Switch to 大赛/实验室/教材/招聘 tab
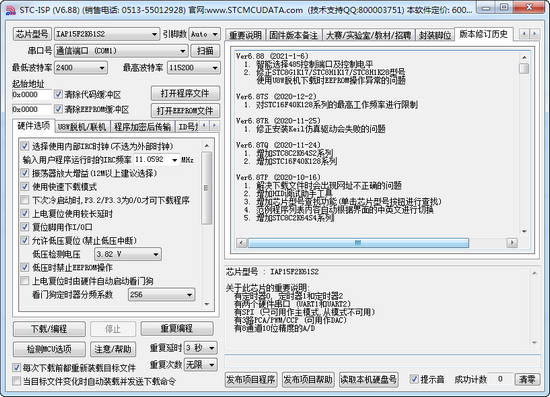The image size is (550, 397). [369, 35]
